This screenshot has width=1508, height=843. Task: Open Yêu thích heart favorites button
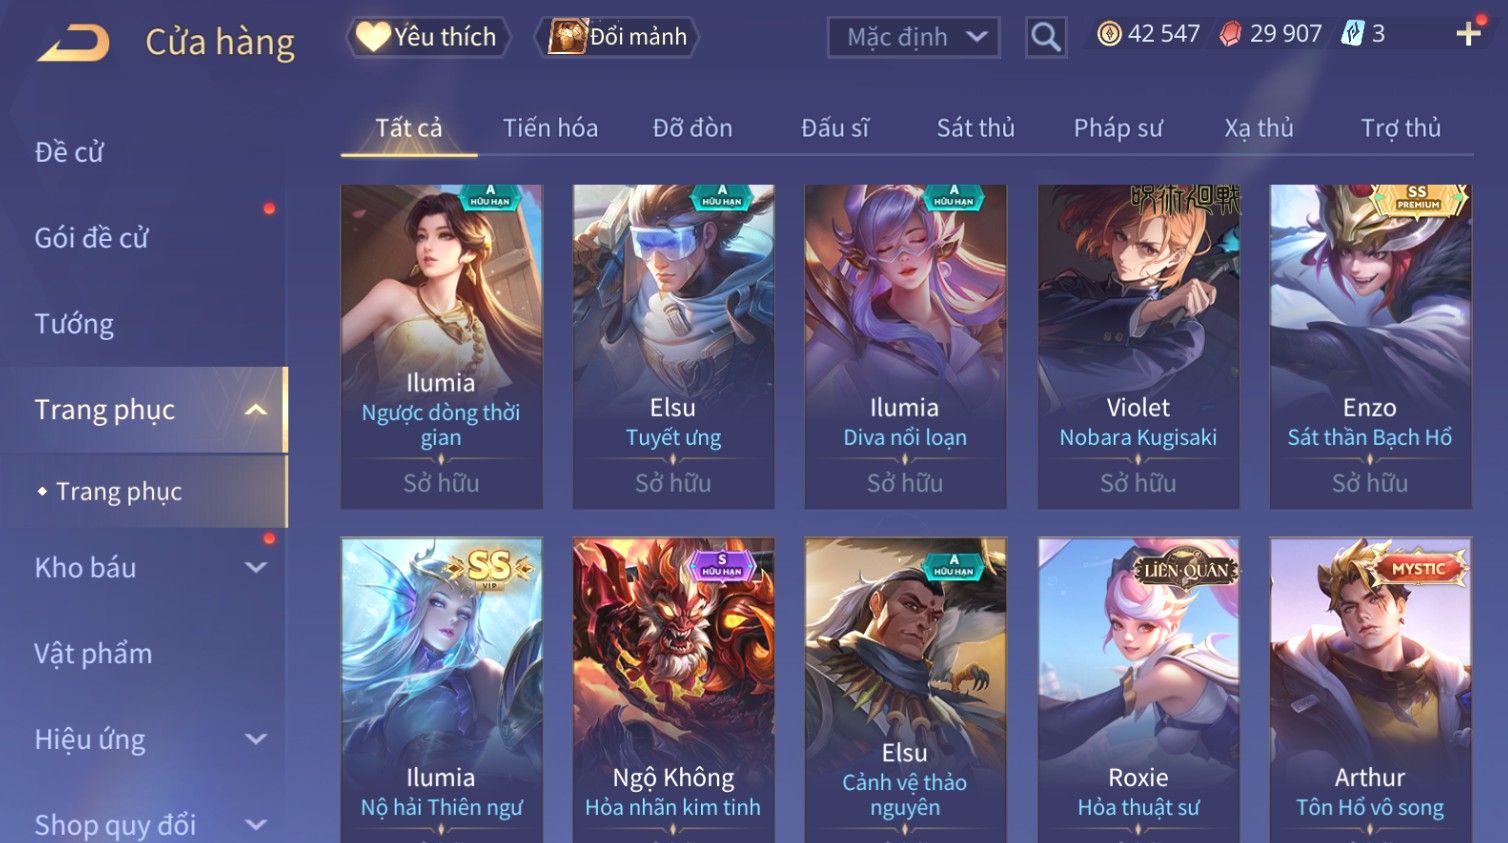coord(428,37)
